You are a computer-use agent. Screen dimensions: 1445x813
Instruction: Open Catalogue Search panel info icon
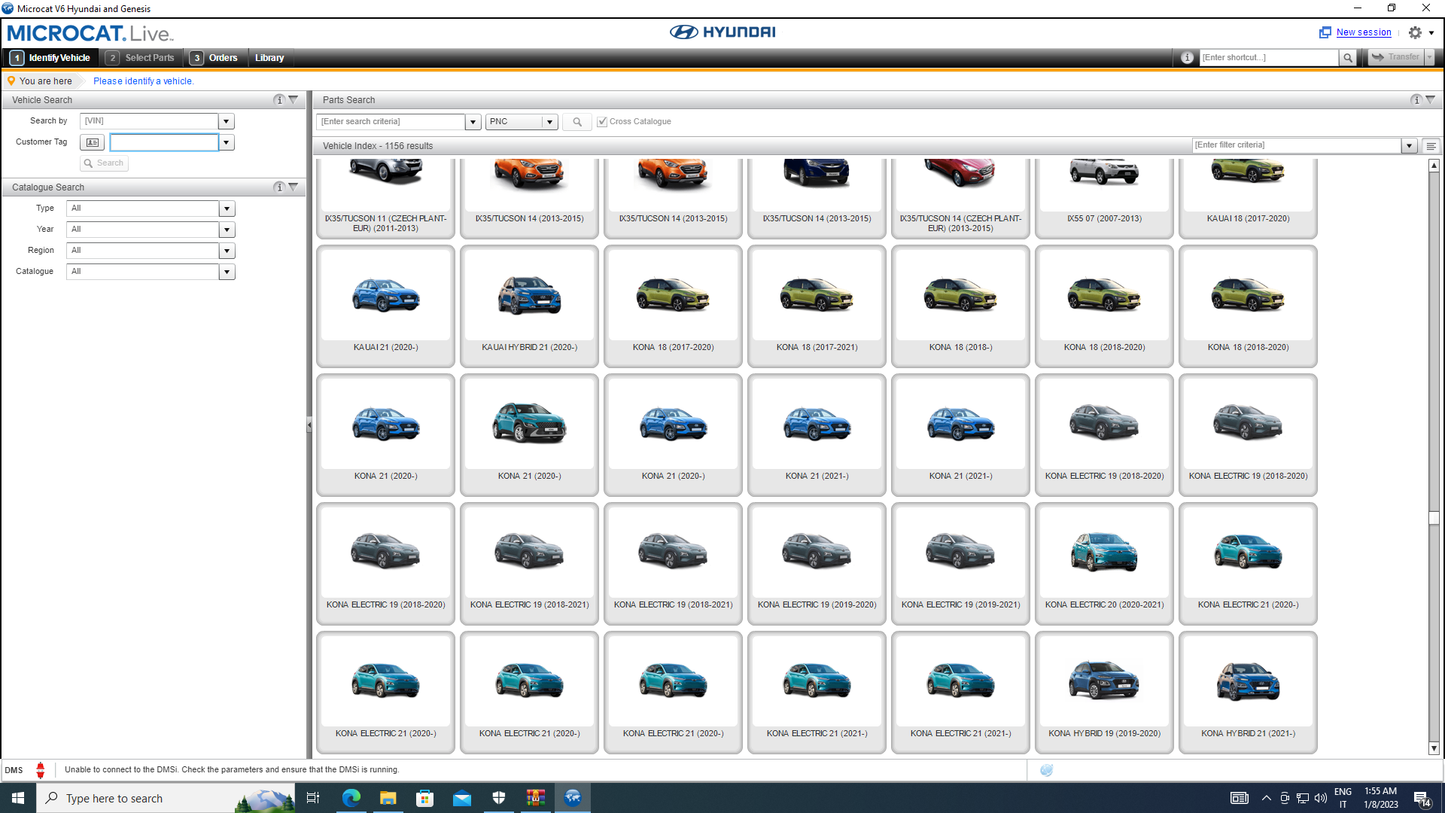(279, 187)
